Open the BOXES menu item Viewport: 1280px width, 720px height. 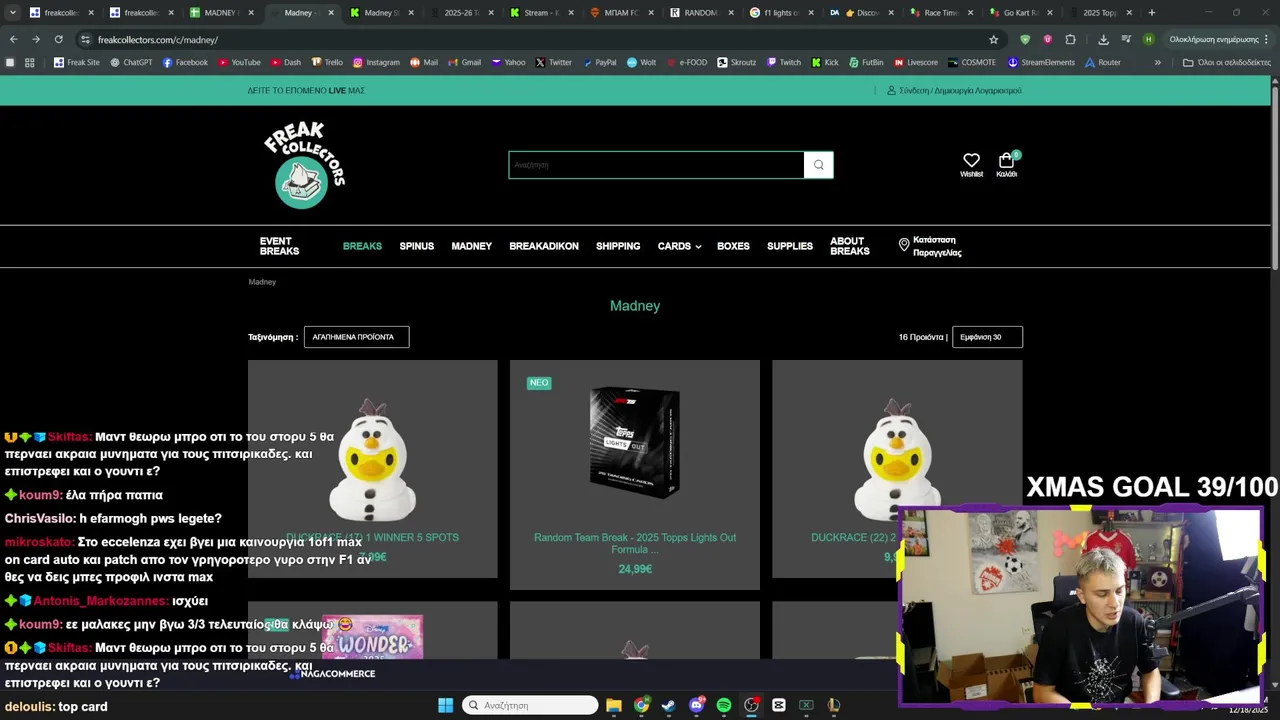click(x=733, y=246)
